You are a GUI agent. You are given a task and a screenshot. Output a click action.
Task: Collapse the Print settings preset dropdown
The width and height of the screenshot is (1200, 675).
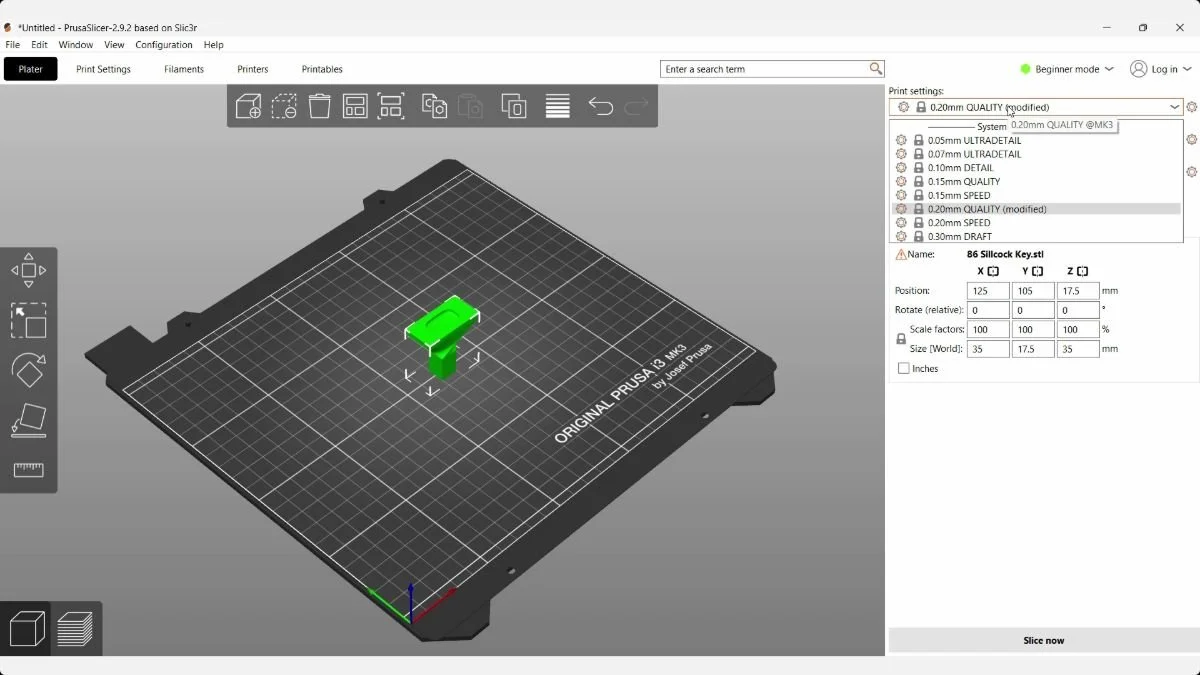(1174, 107)
